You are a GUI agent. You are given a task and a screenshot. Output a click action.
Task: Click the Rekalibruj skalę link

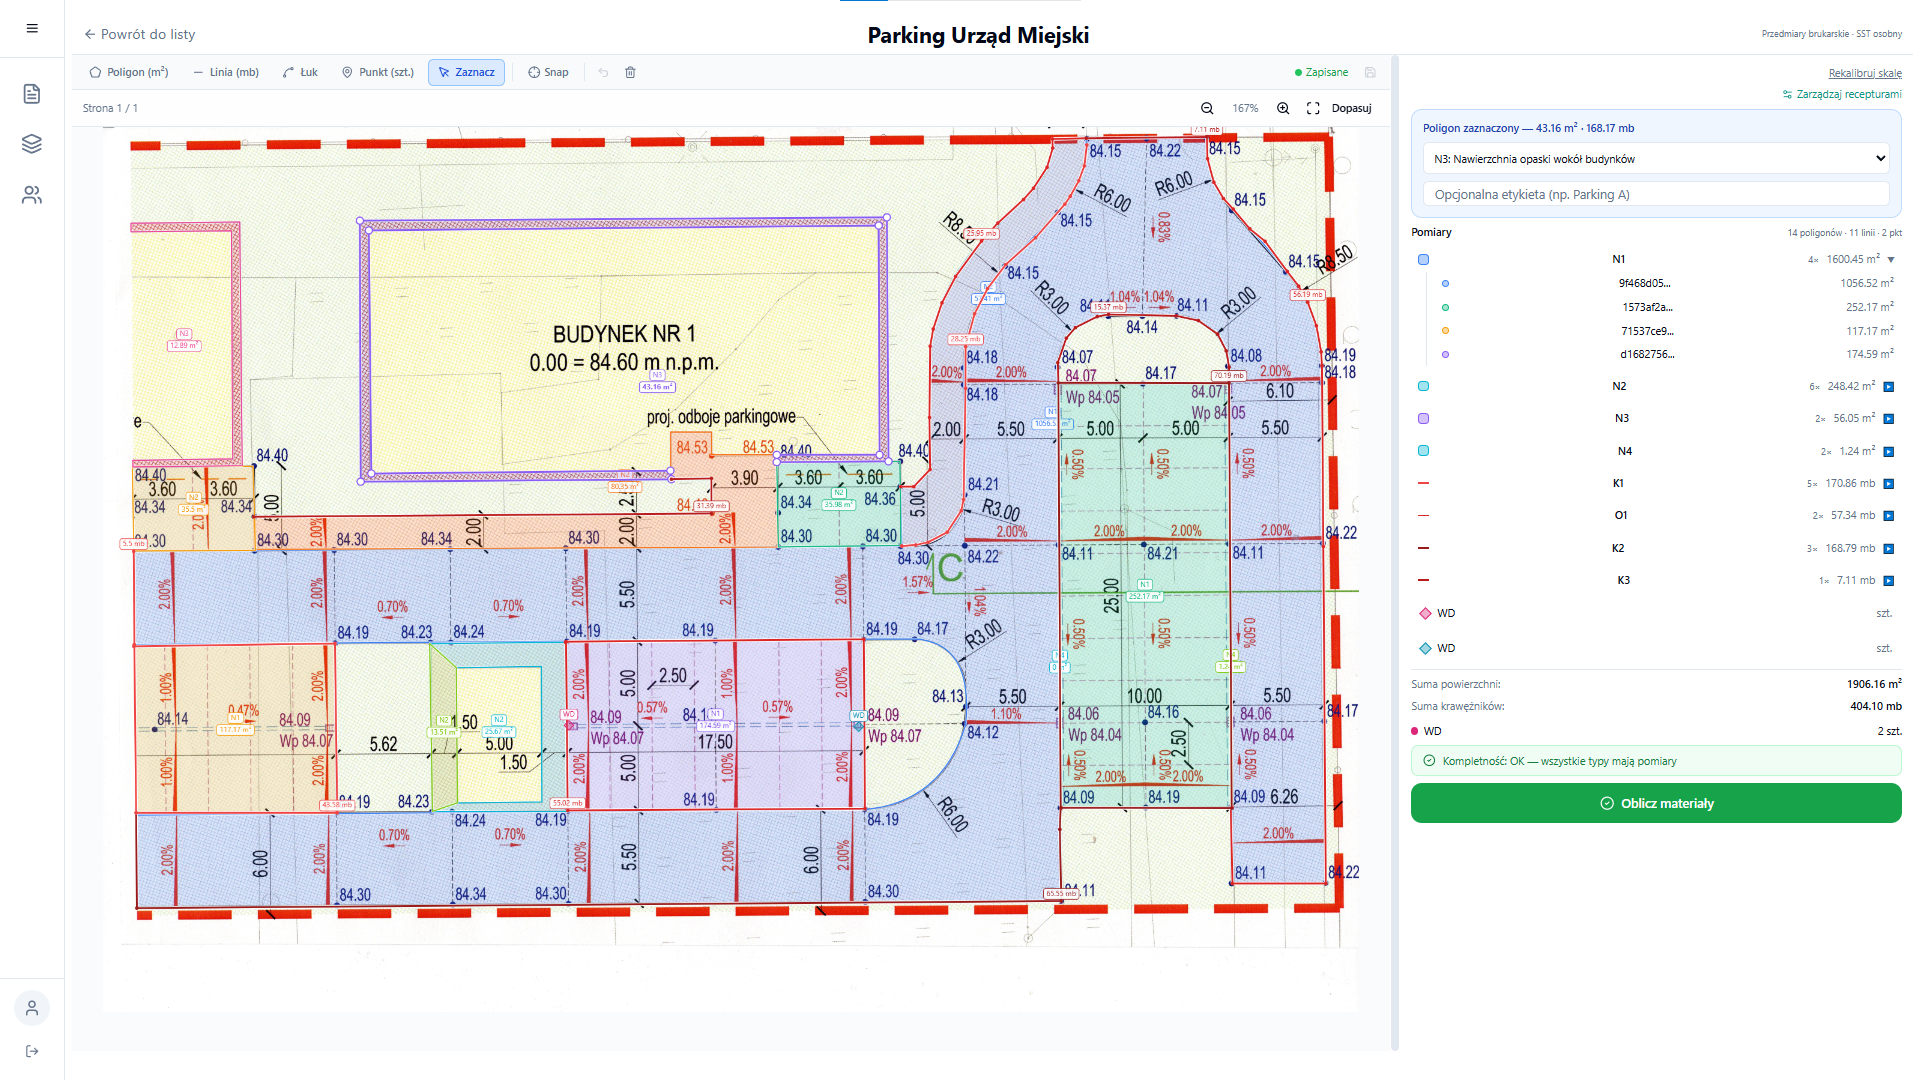(x=1865, y=73)
